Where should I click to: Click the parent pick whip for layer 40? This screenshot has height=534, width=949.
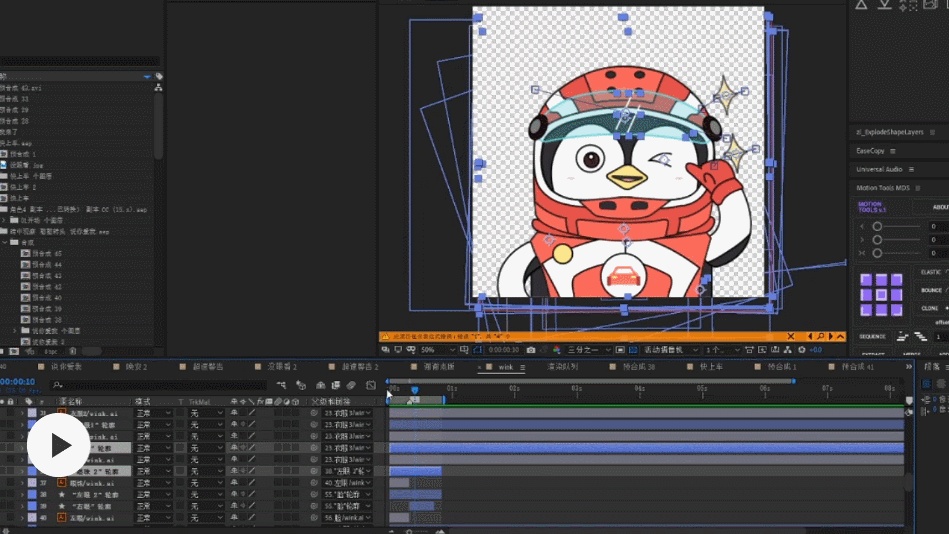click(314, 518)
